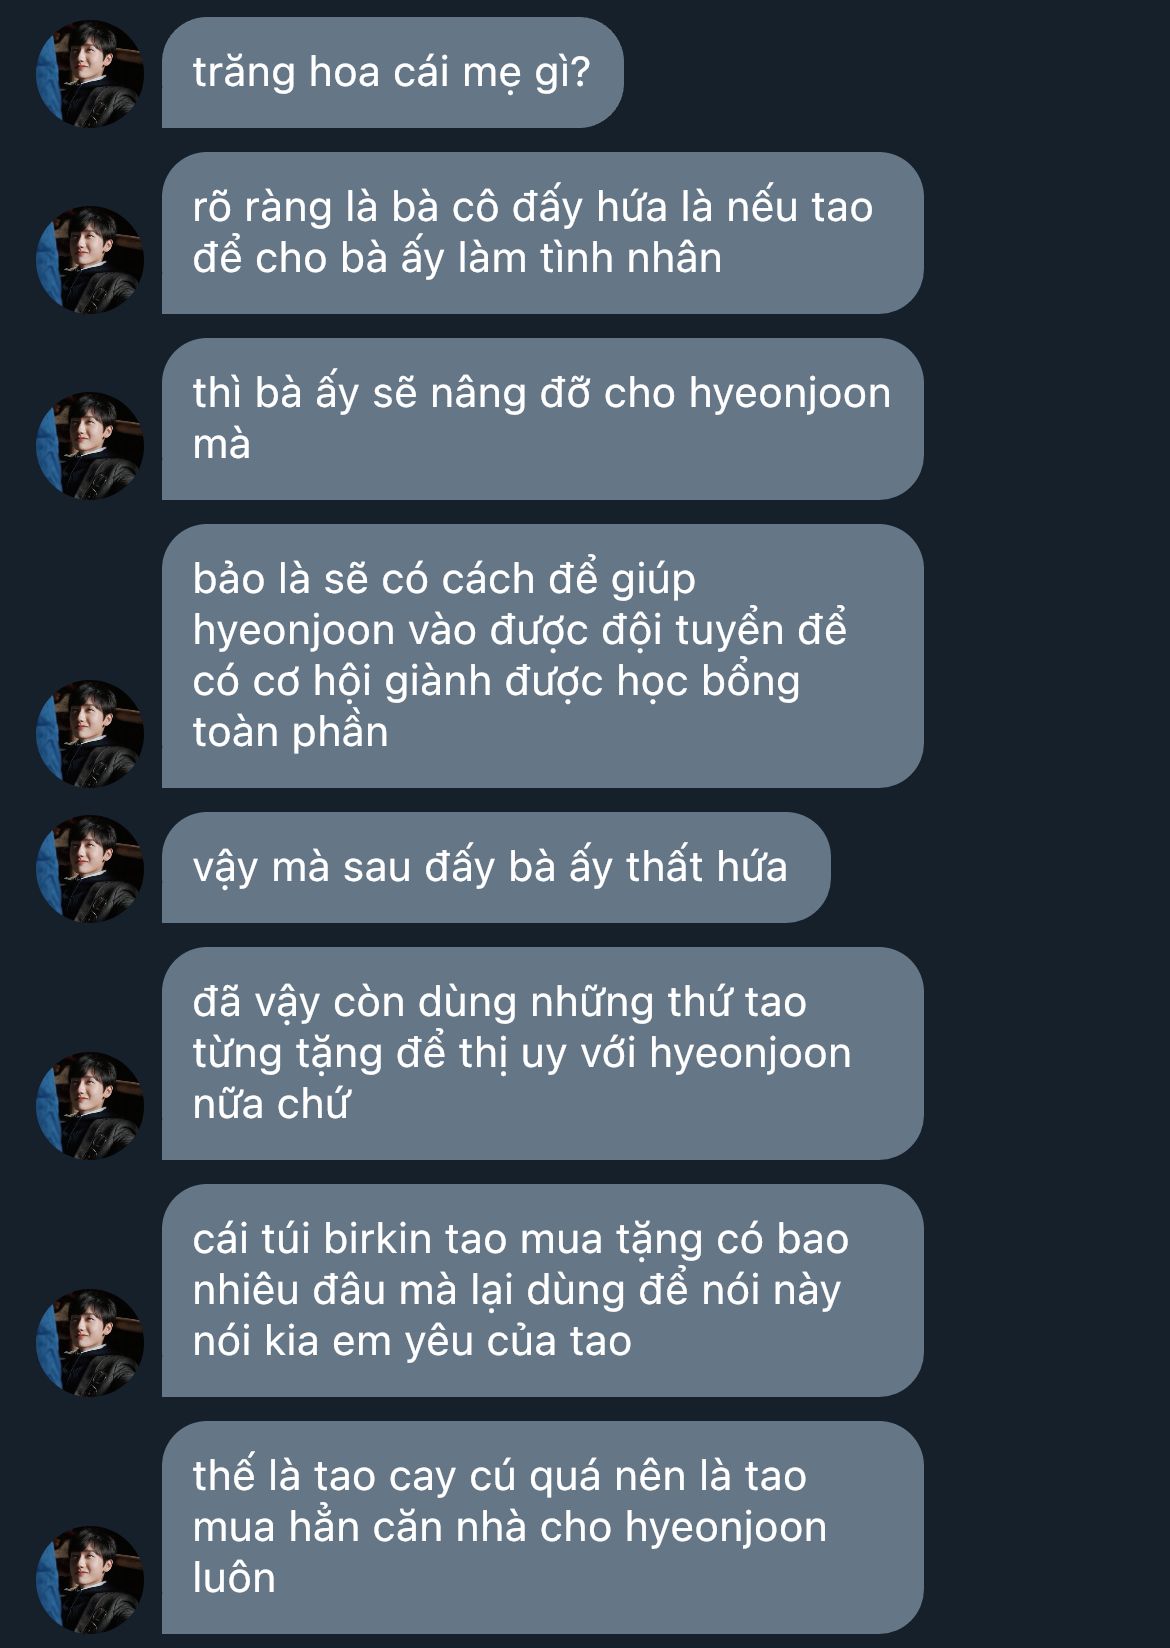1170x1648 pixels.
Task: Select bubble 'thì bà ấy sẽ nâng đỡ cho hyeonjoon'
Action: tap(542, 419)
